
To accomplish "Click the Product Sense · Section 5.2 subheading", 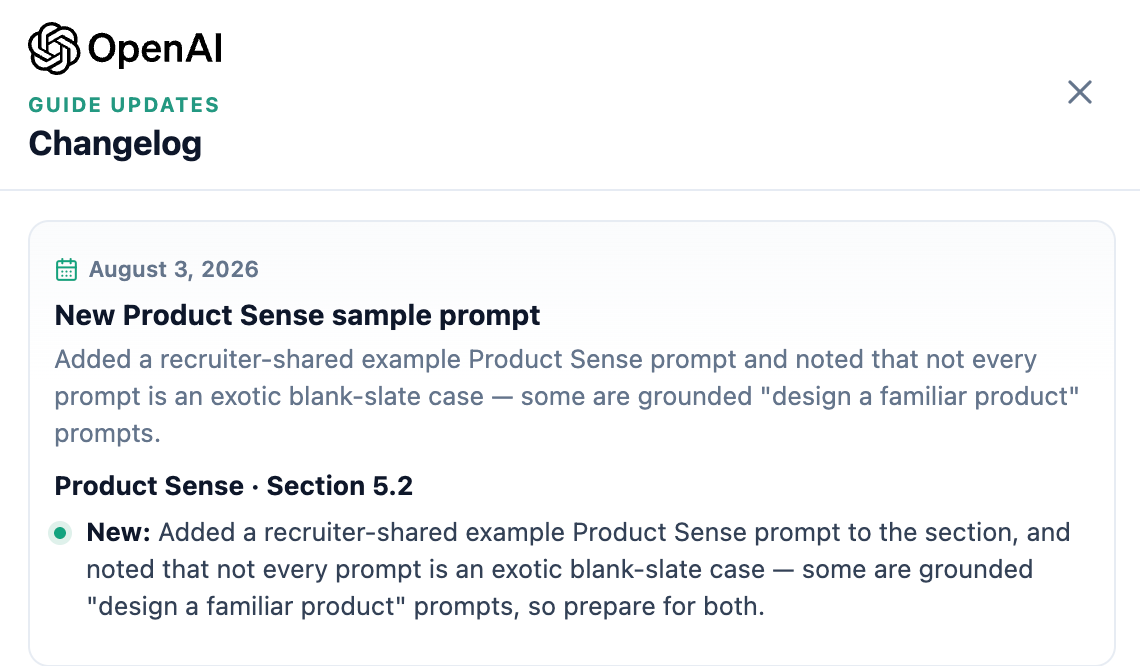I will (233, 486).
